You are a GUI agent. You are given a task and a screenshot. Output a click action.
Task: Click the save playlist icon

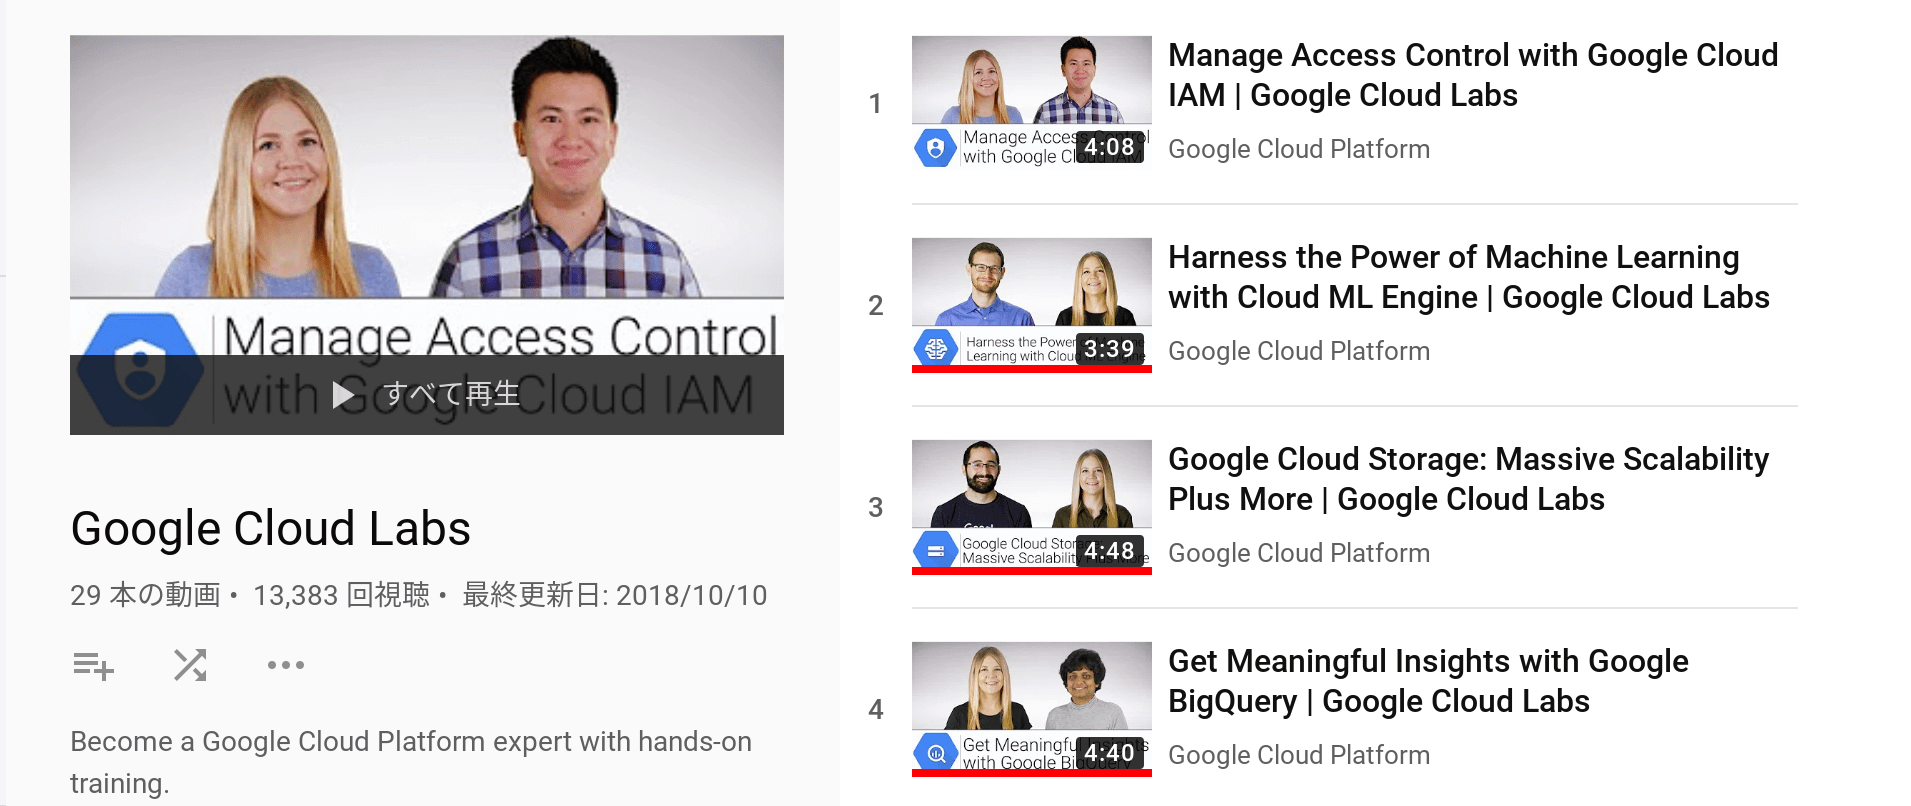pos(93,665)
